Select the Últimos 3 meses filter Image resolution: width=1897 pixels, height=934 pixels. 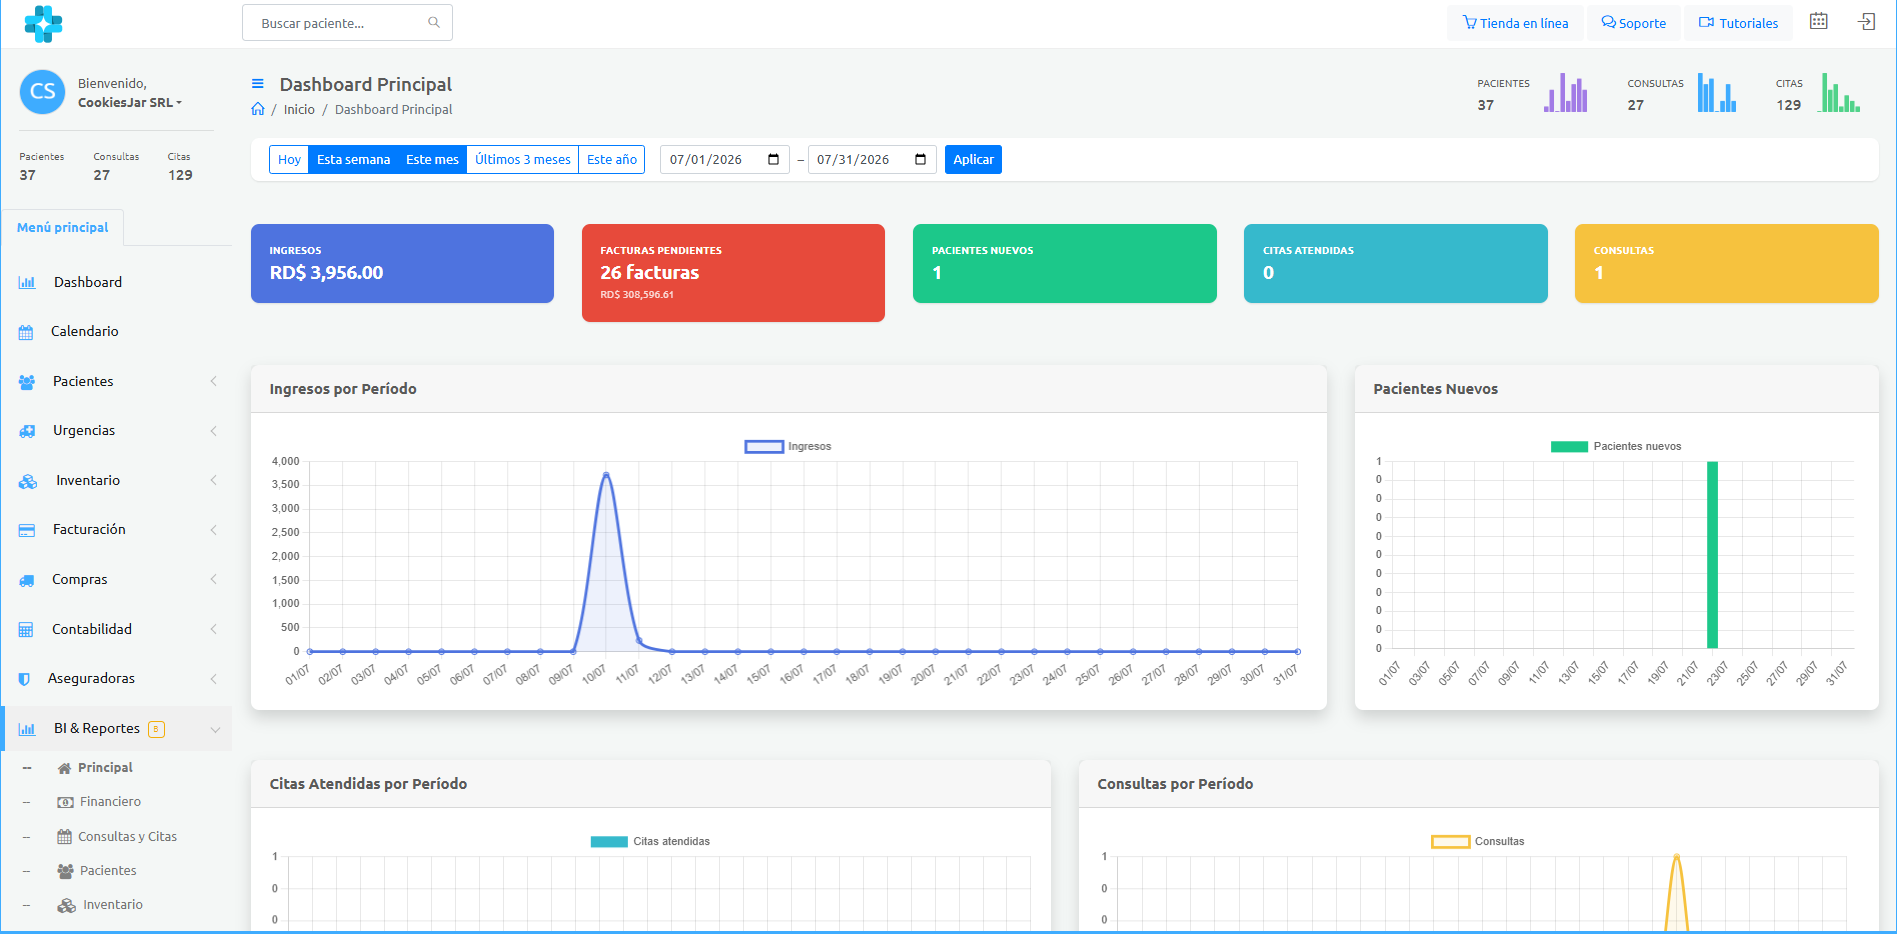pos(522,159)
